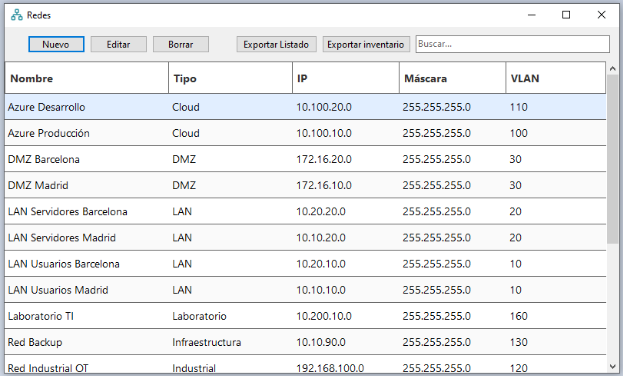Viewport: 624px width, 376px height.
Task: Click the Borrar button
Action: [181, 44]
